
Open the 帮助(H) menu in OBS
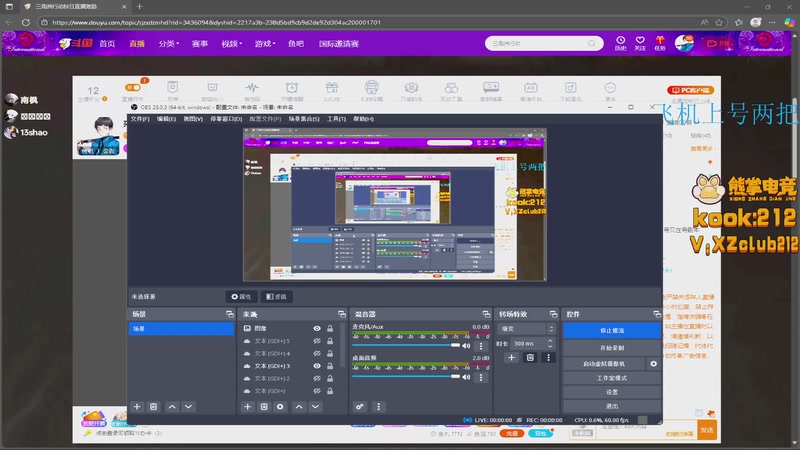point(364,119)
